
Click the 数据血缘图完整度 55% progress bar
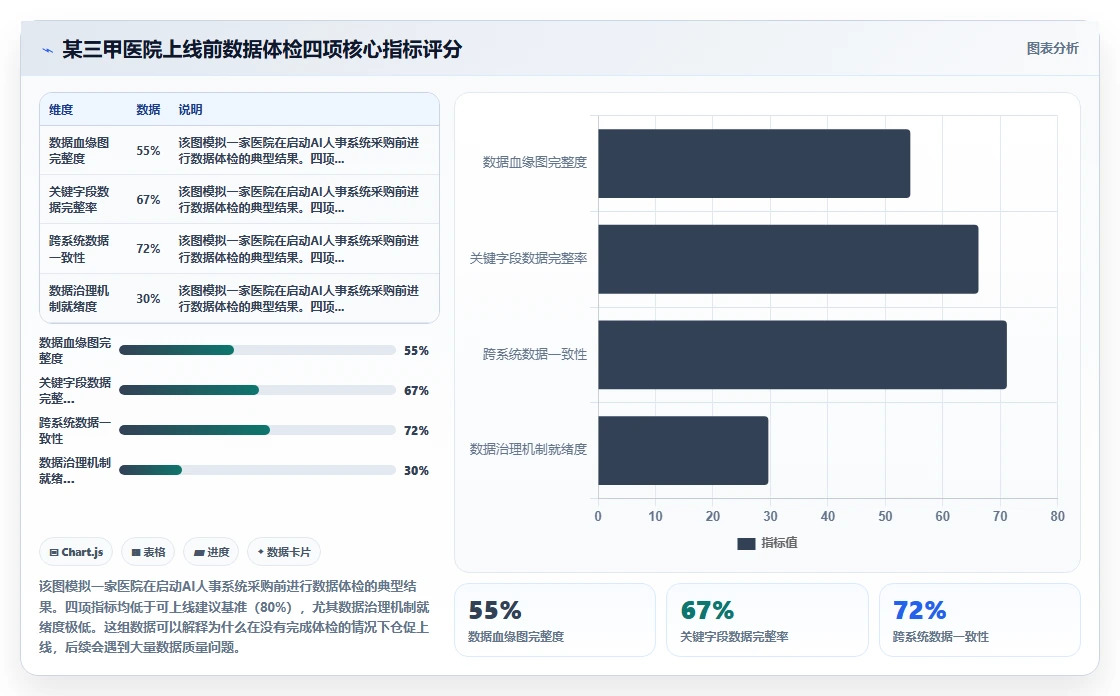(x=257, y=350)
